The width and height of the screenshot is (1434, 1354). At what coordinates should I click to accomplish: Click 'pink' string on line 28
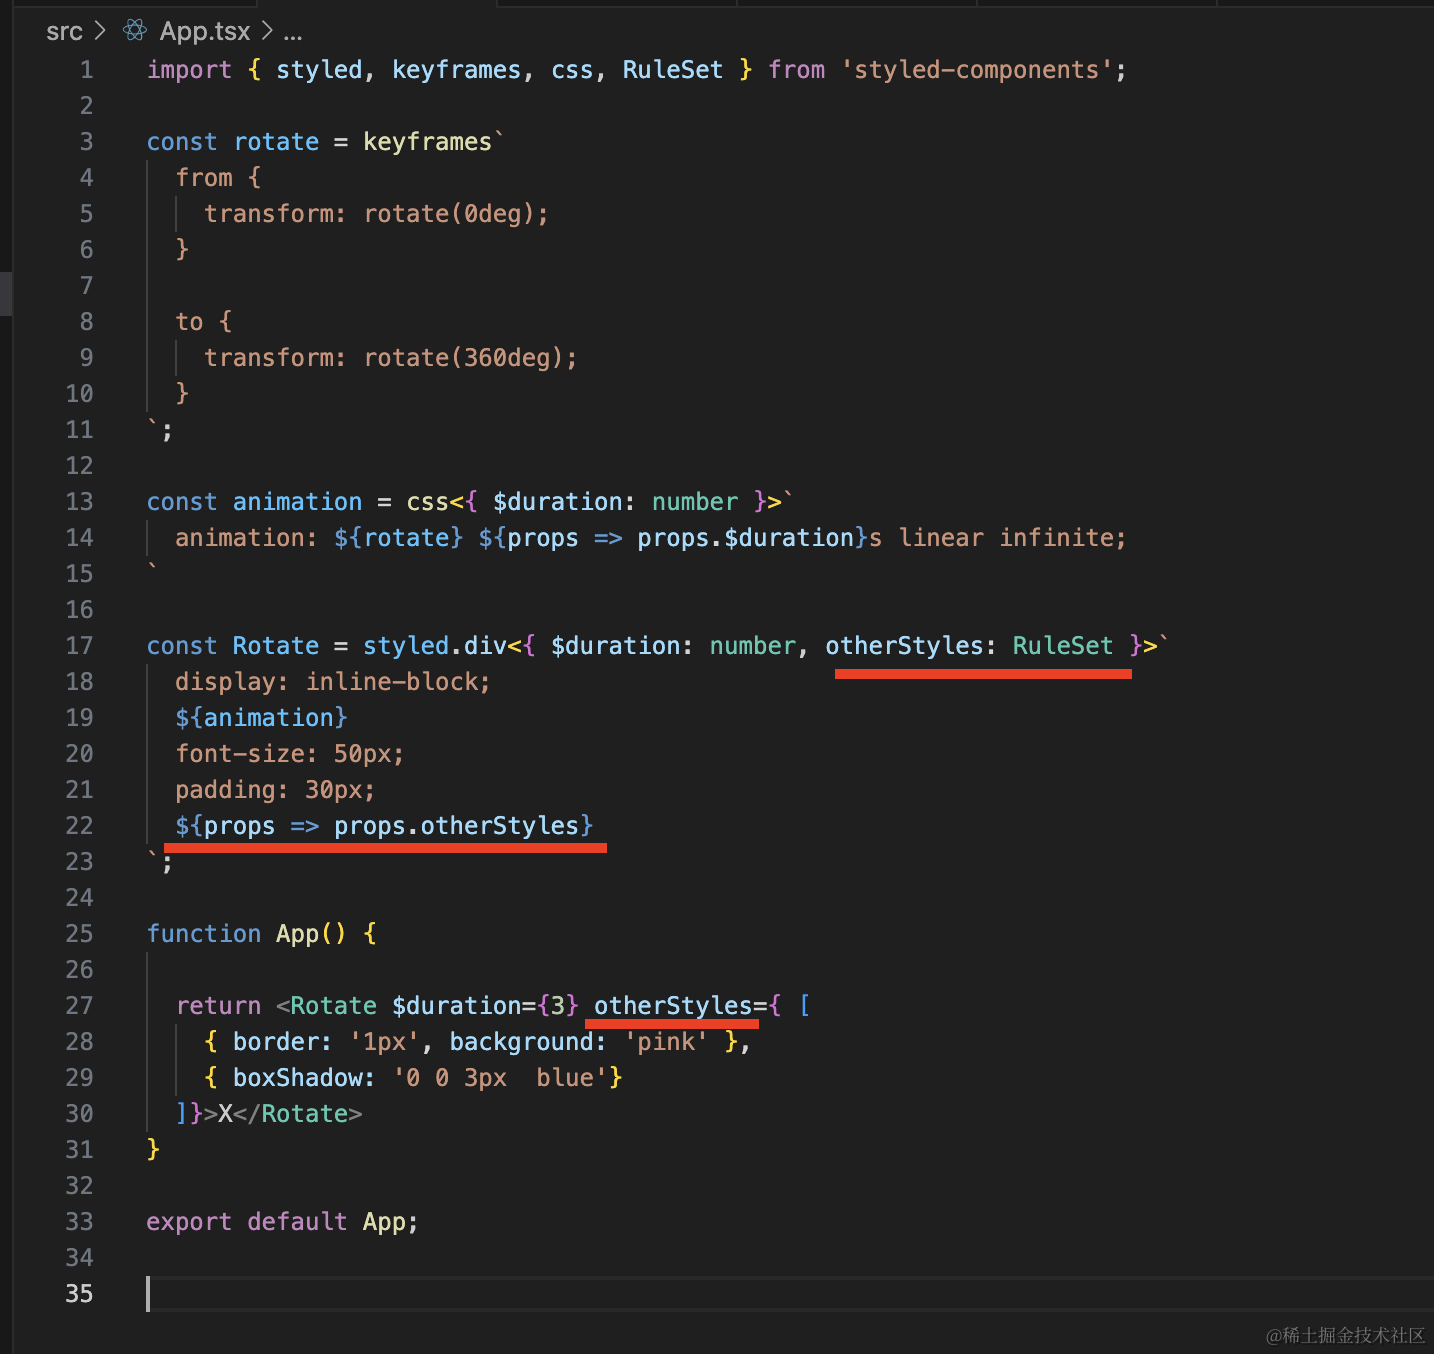pyautogui.click(x=665, y=1042)
